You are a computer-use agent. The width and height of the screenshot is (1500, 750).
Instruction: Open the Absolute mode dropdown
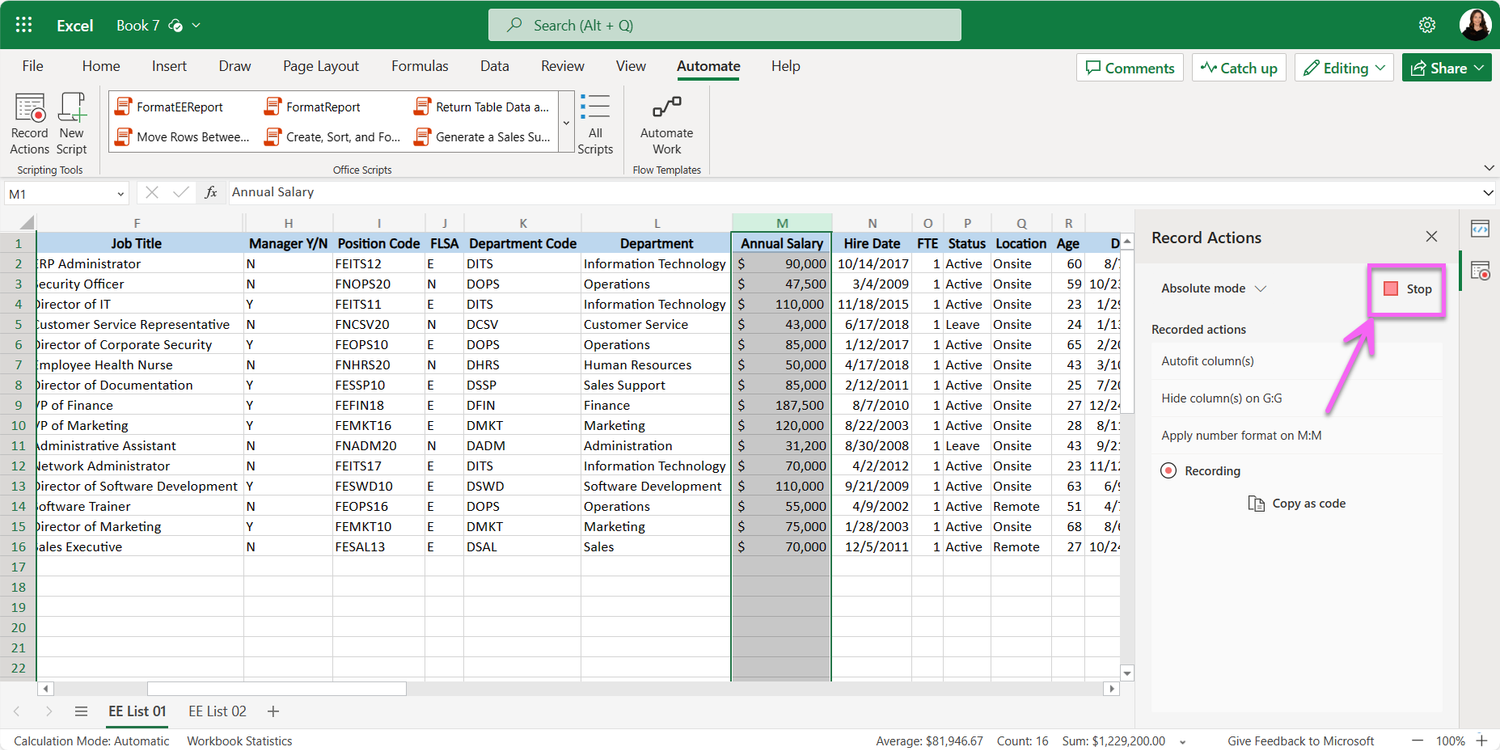[1210, 287]
